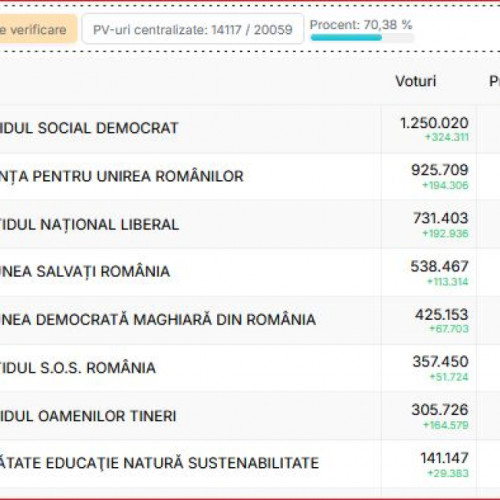Click vote count 141.147
This screenshot has height=500, width=500.
pos(445,458)
